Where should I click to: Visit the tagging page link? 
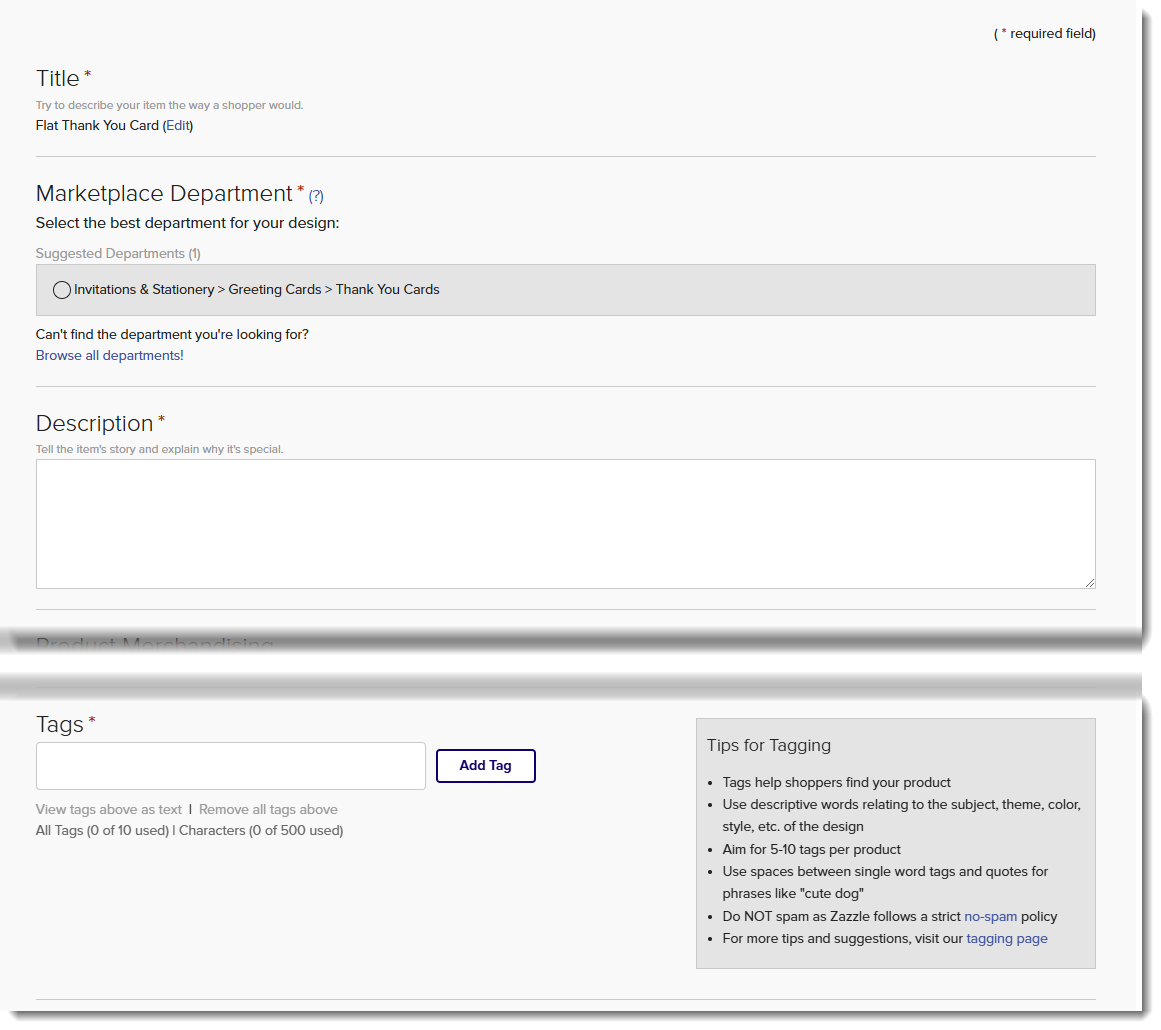[x=1007, y=939]
